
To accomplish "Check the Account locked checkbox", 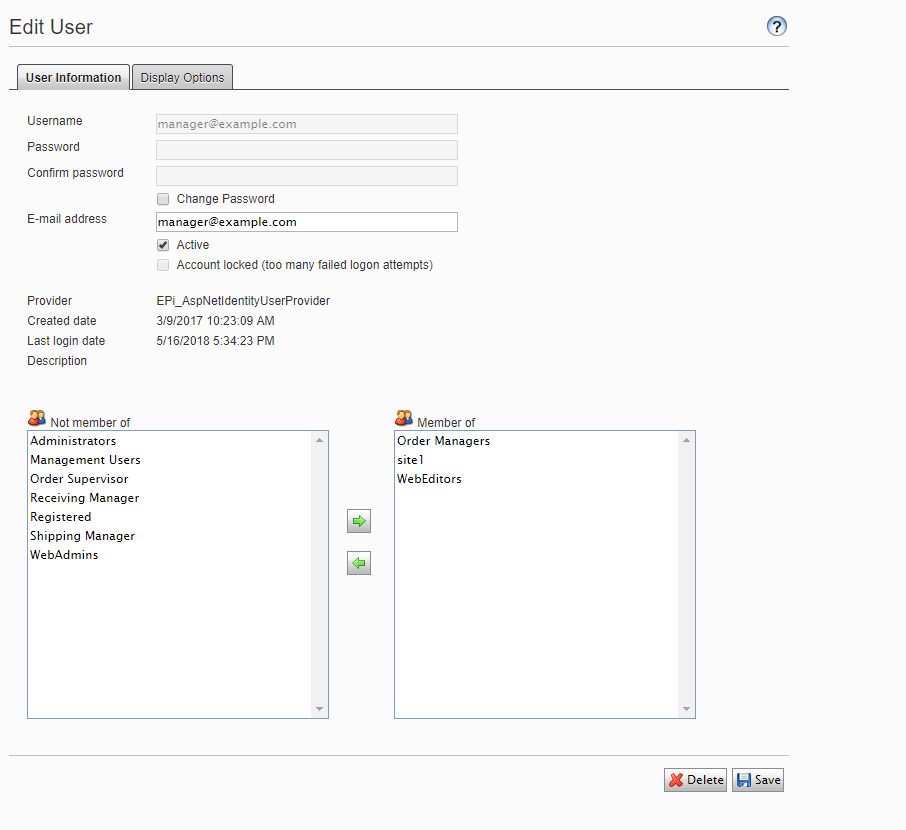I will (x=162, y=264).
